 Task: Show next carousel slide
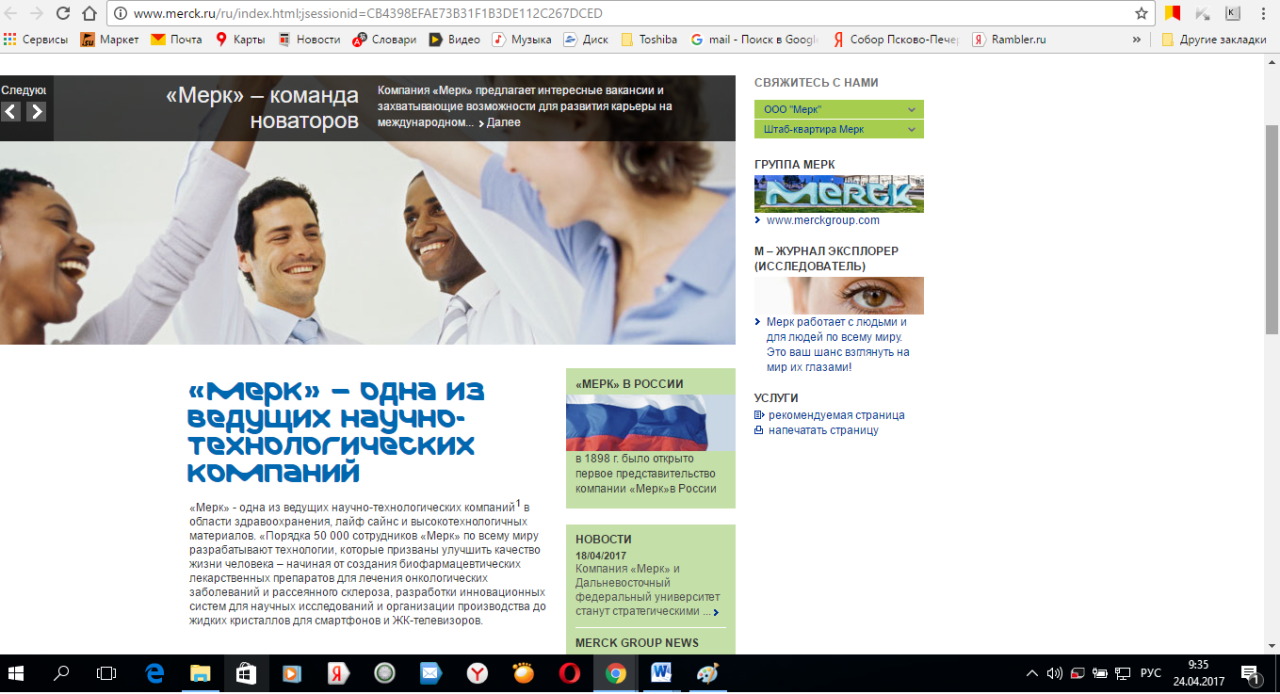(x=37, y=111)
